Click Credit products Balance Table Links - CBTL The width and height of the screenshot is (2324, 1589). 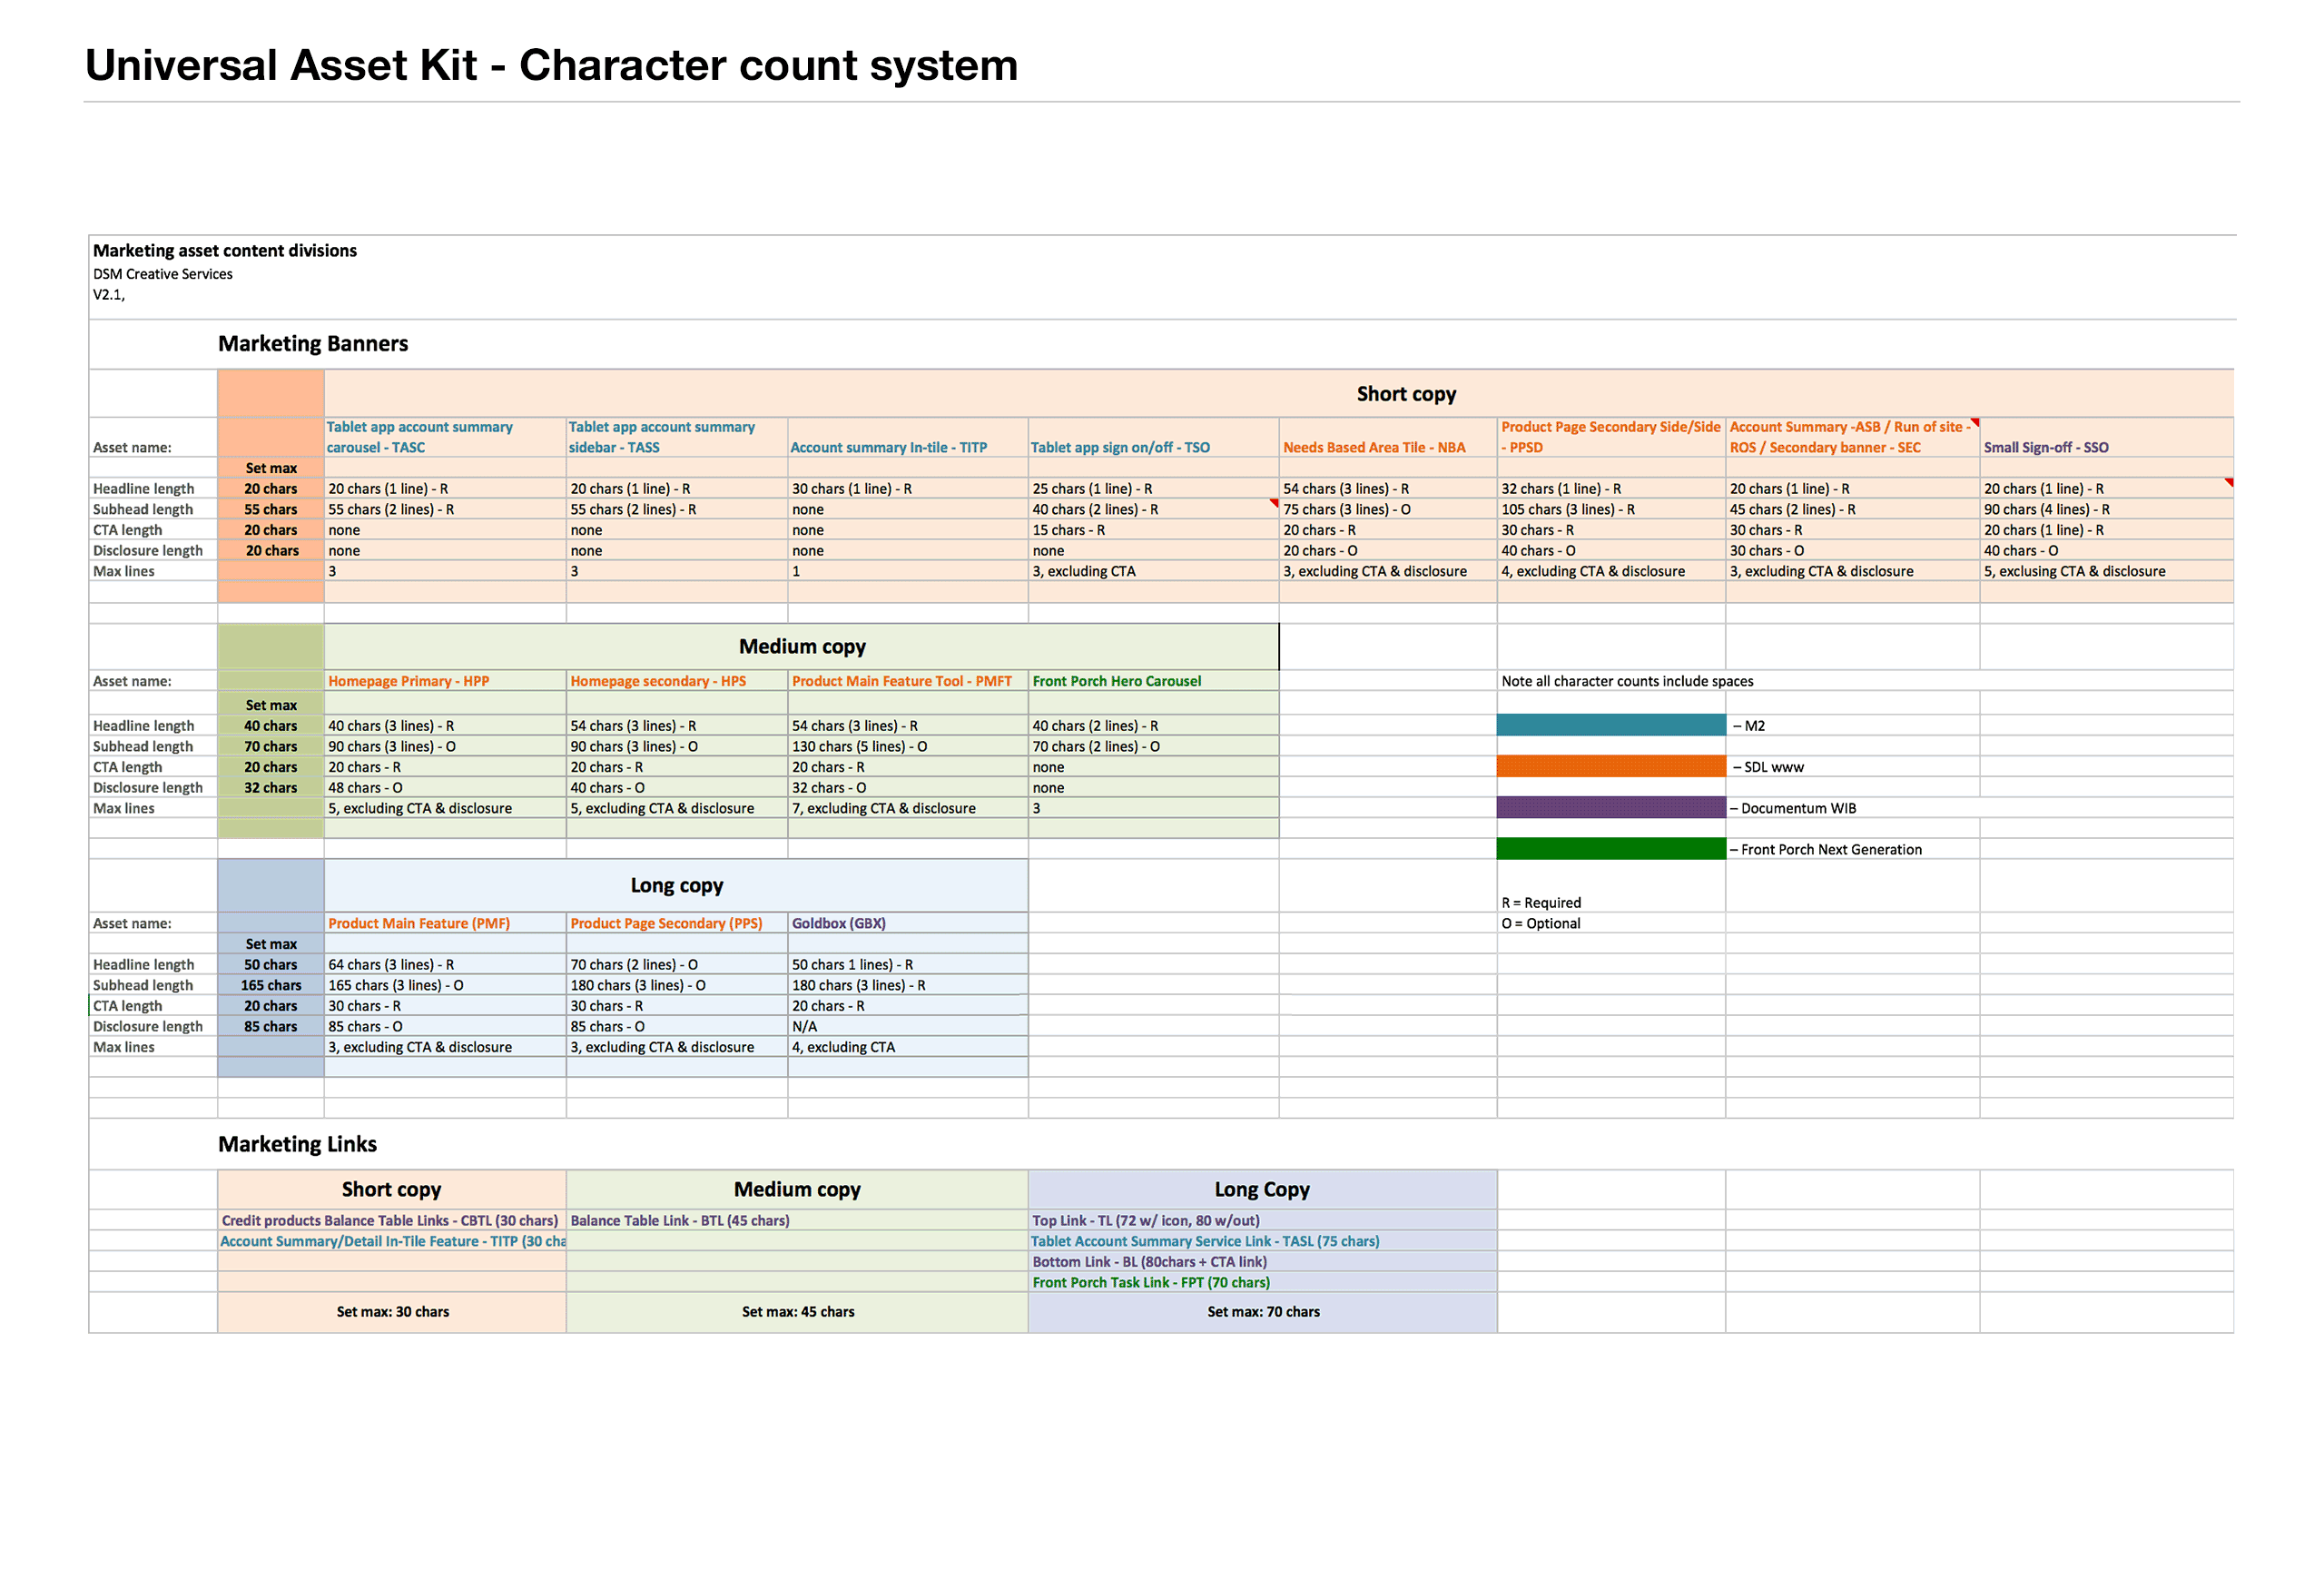pos(389,1220)
